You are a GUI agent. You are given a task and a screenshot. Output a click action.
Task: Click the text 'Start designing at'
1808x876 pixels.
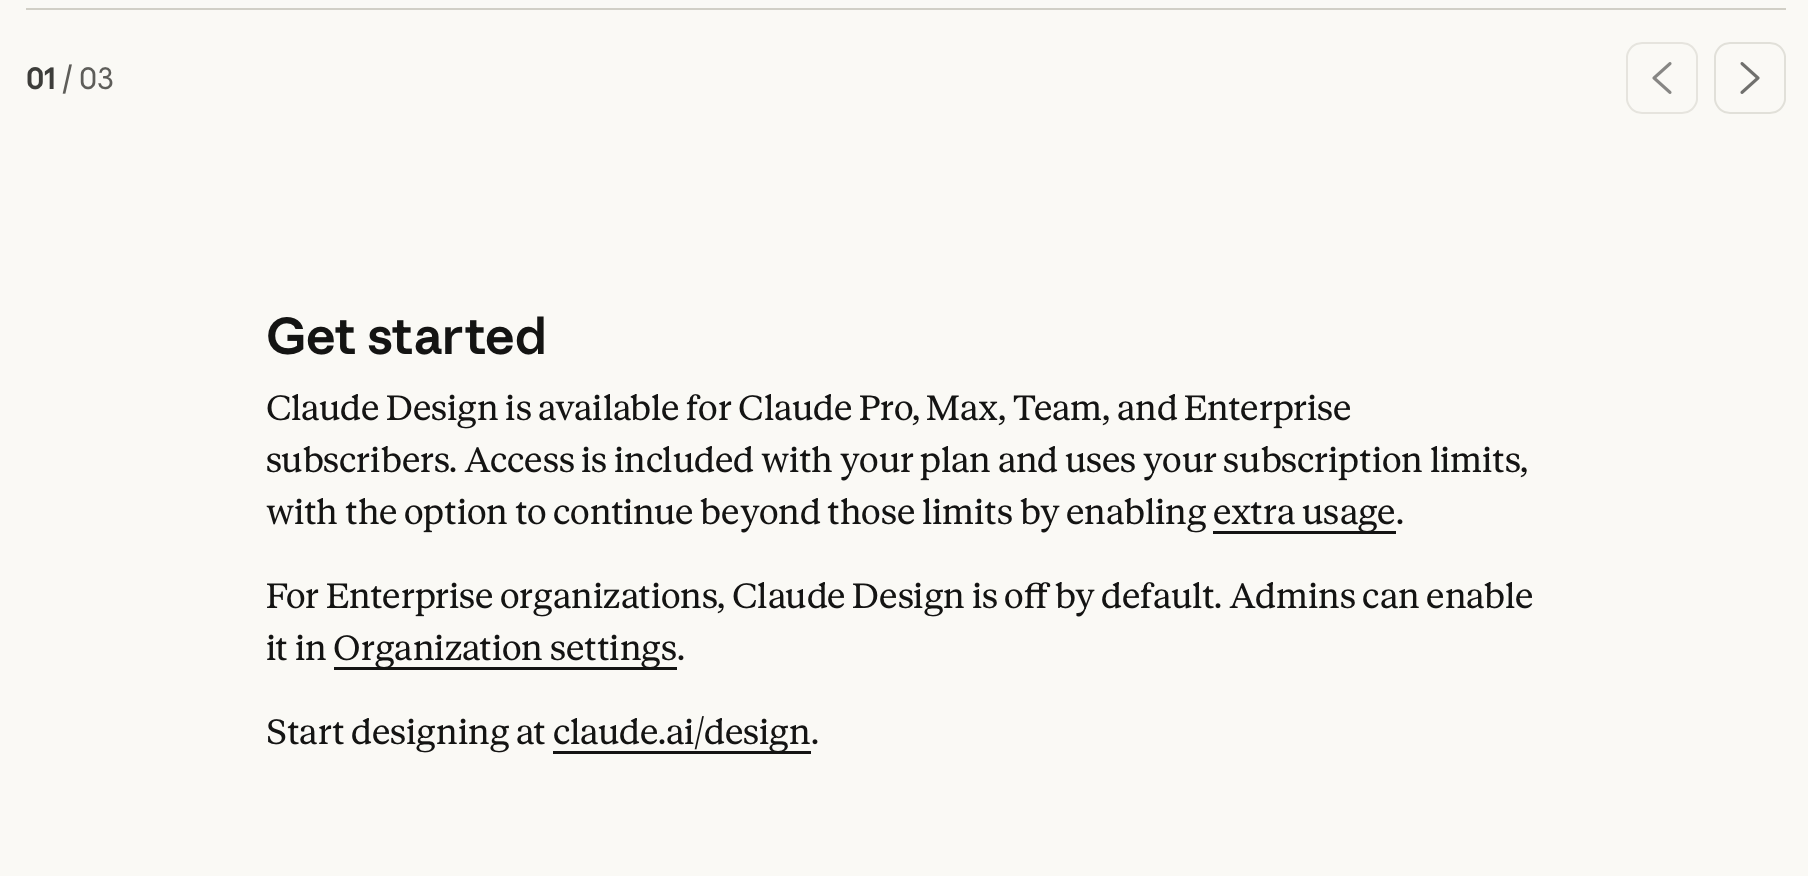[x=405, y=732]
